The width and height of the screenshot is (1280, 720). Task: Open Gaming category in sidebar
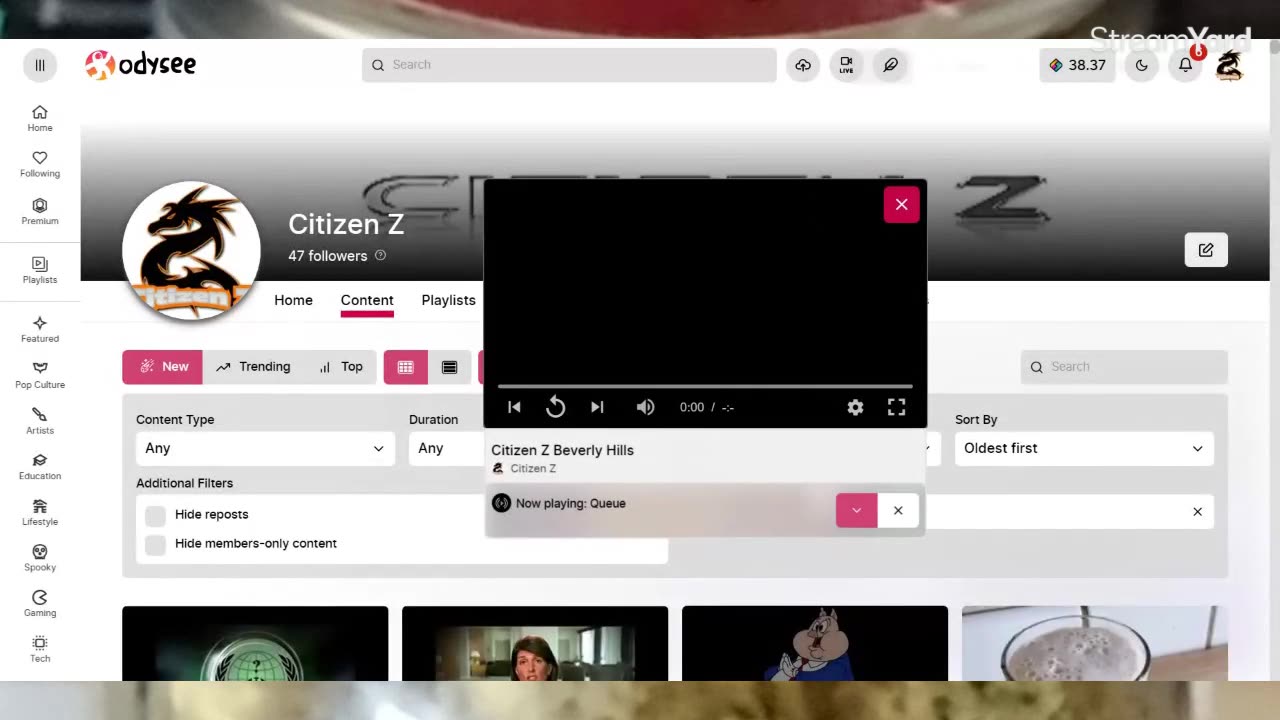[x=40, y=604]
